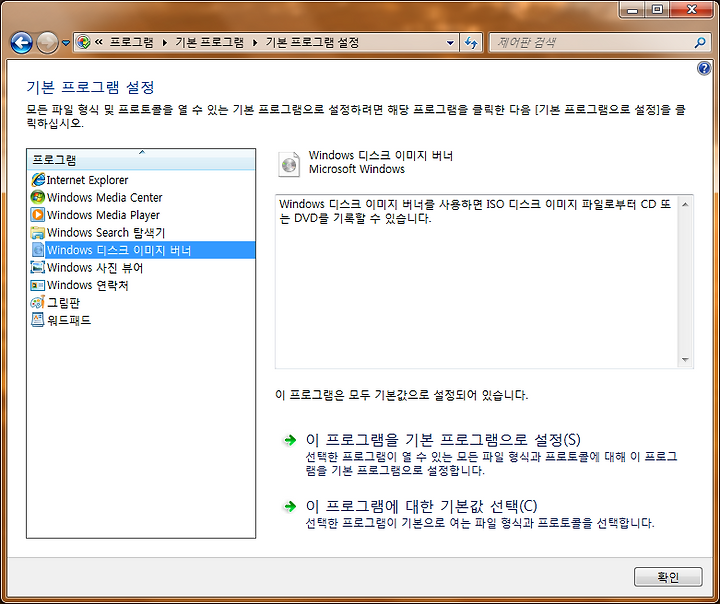Open recent pages dropdown beside forward button
Screen dimensions: 720x604
tap(66, 43)
